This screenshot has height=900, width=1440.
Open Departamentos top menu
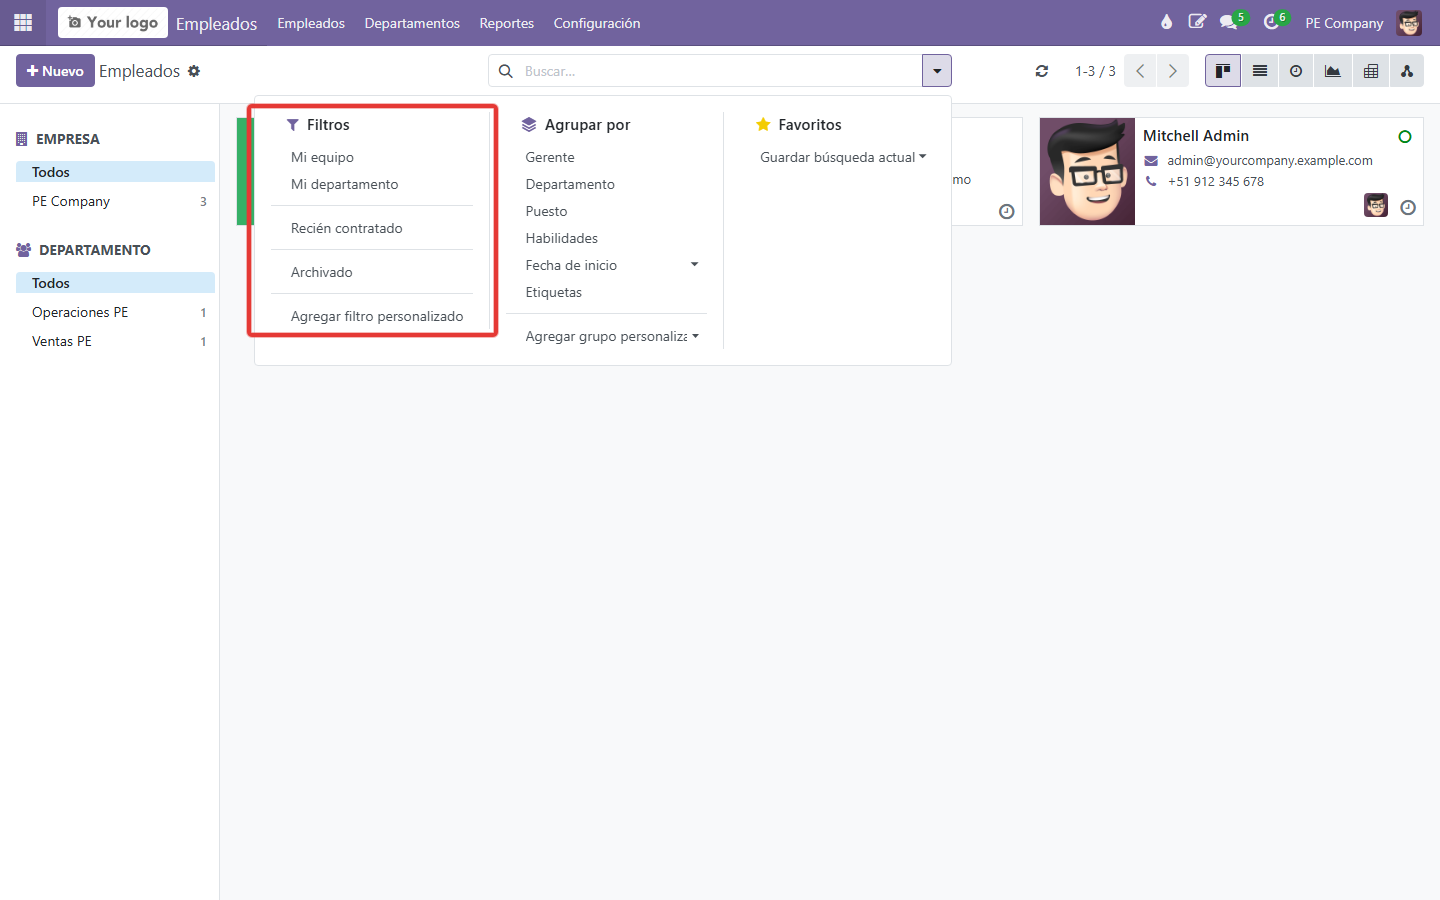[412, 23]
